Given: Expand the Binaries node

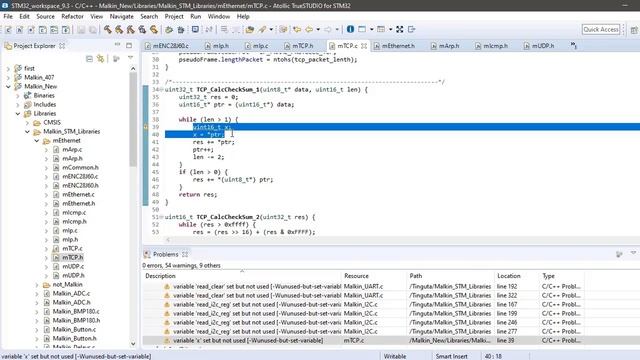Looking at the screenshot, I should click(x=18, y=96).
